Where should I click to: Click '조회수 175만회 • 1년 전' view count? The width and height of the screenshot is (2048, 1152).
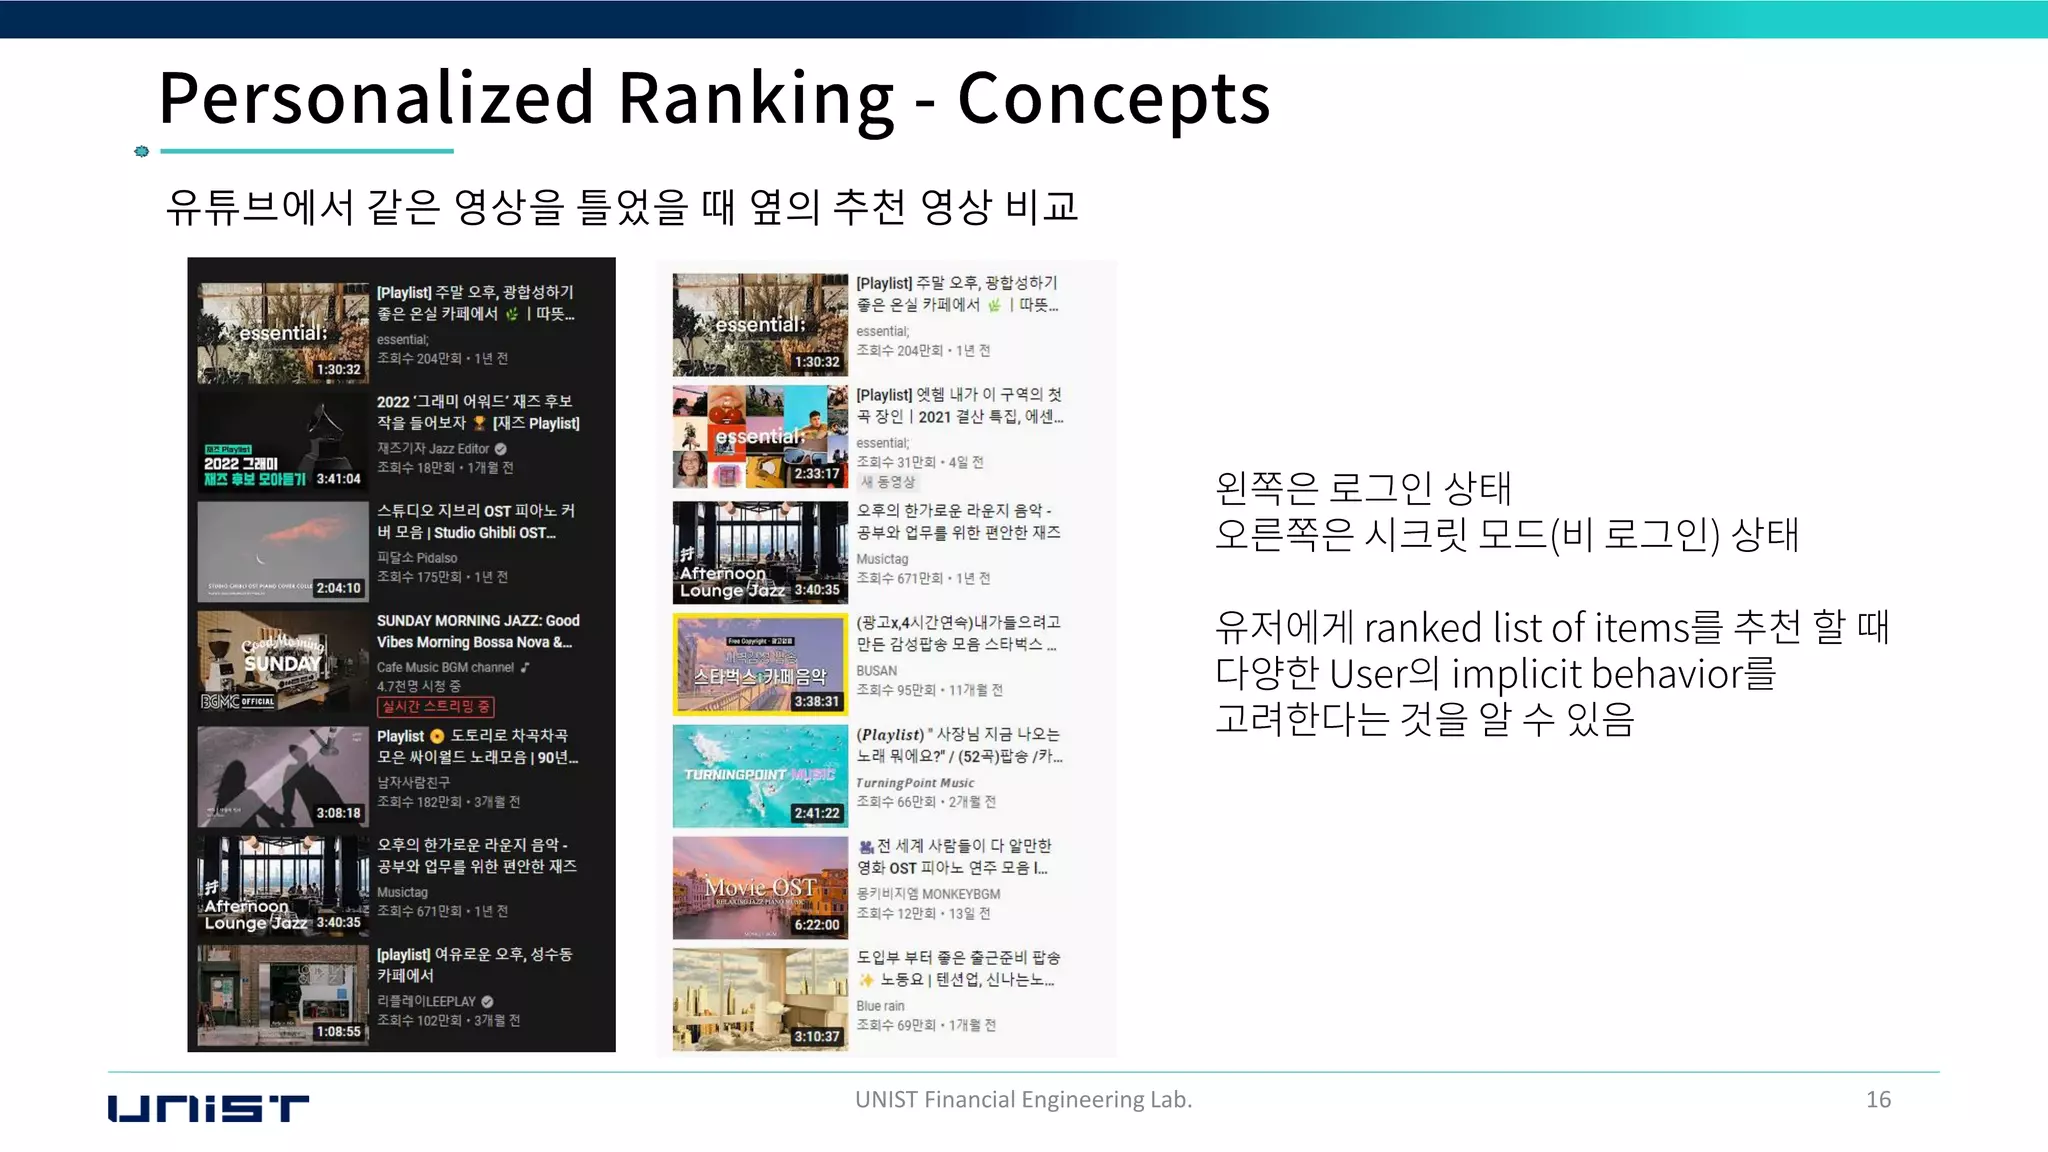pyautogui.click(x=442, y=577)
